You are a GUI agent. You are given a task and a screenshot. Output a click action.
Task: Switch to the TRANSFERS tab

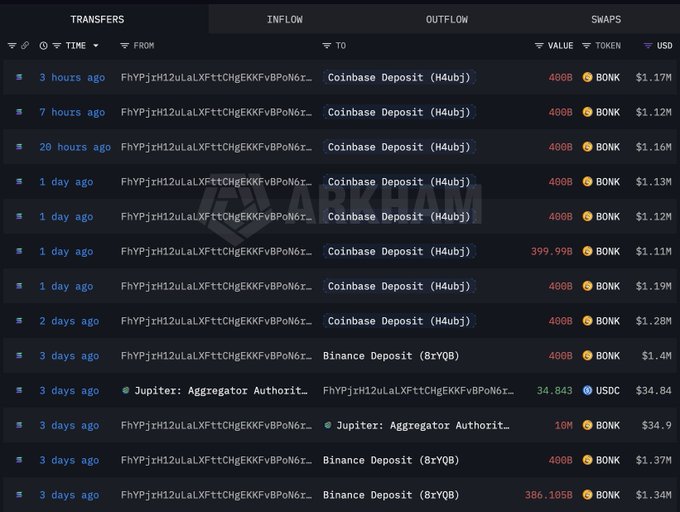pos(97,20)
